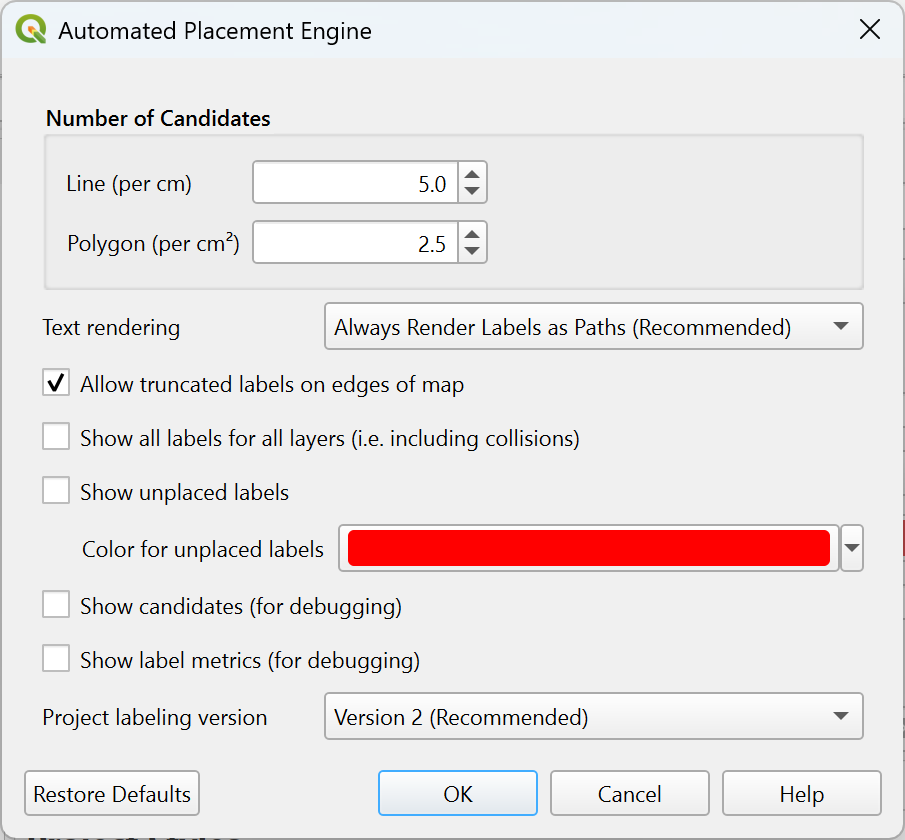Close the Automated Placement Engine dialog
This screenshot has height=840, width=905.
[x=869, y=29]
